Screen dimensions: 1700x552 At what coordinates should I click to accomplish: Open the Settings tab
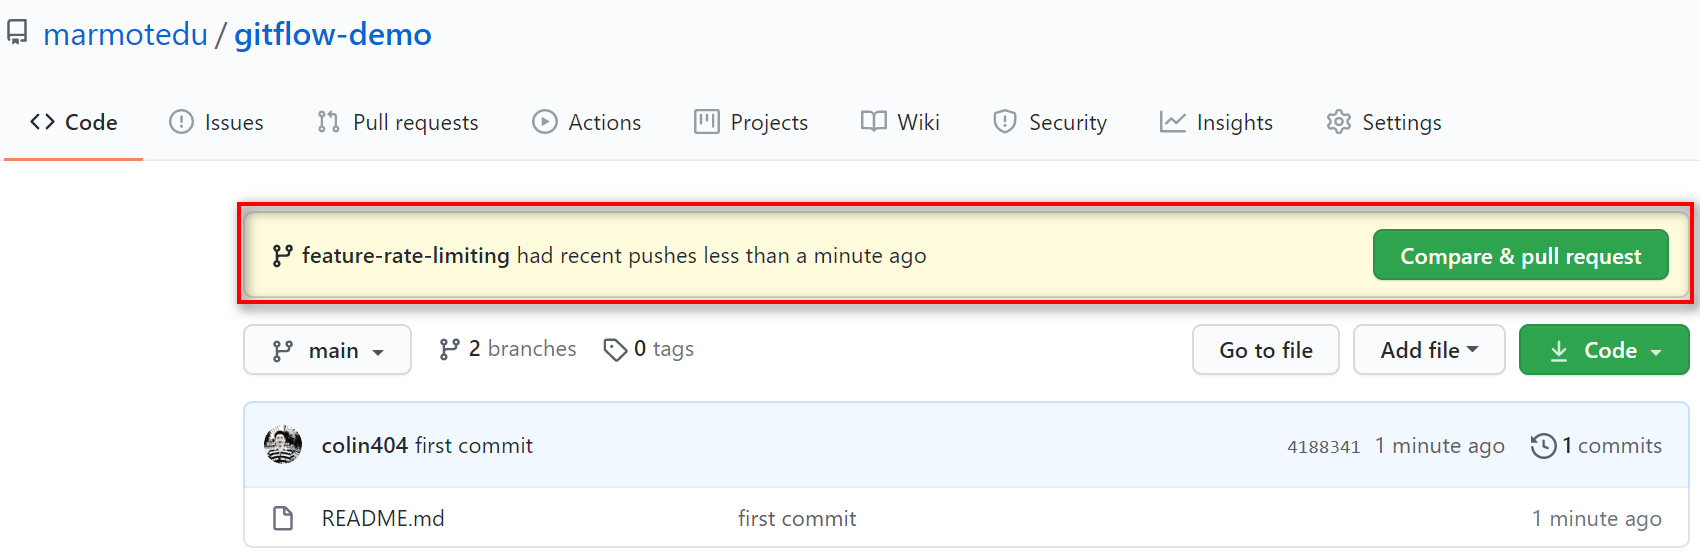pyautogui.click(x=1383, y=122)
